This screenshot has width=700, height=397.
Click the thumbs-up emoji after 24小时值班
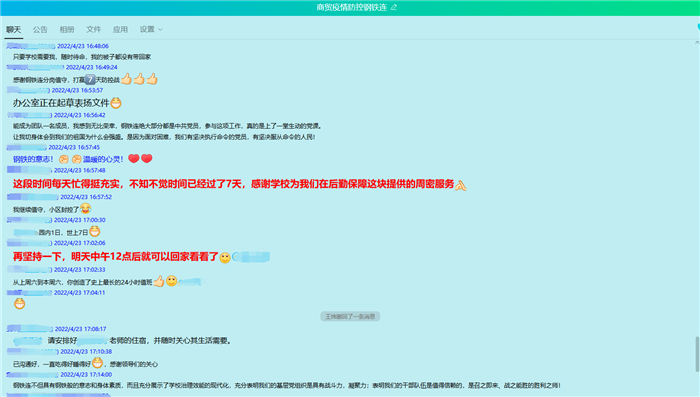click(x=159, y=281)
